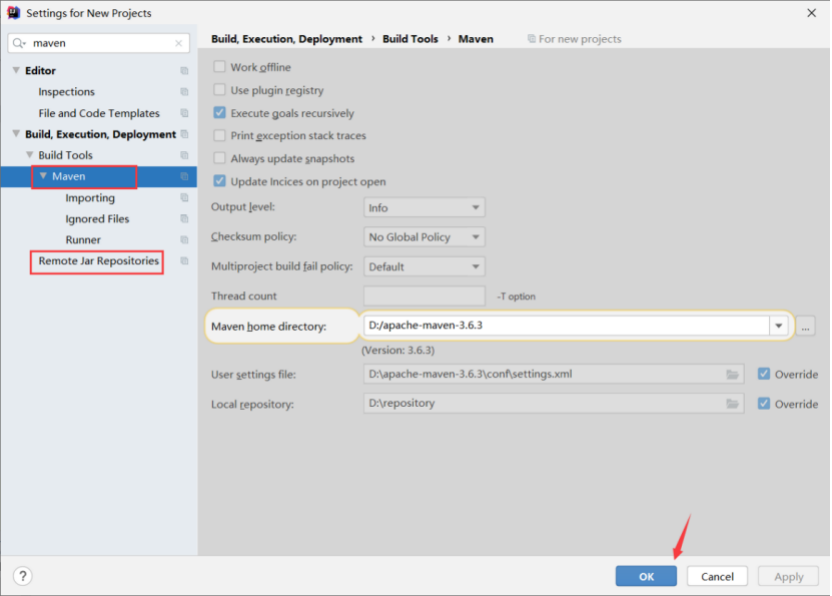
Task: Click the icon at right of Maven row
Action: (184, 176)
